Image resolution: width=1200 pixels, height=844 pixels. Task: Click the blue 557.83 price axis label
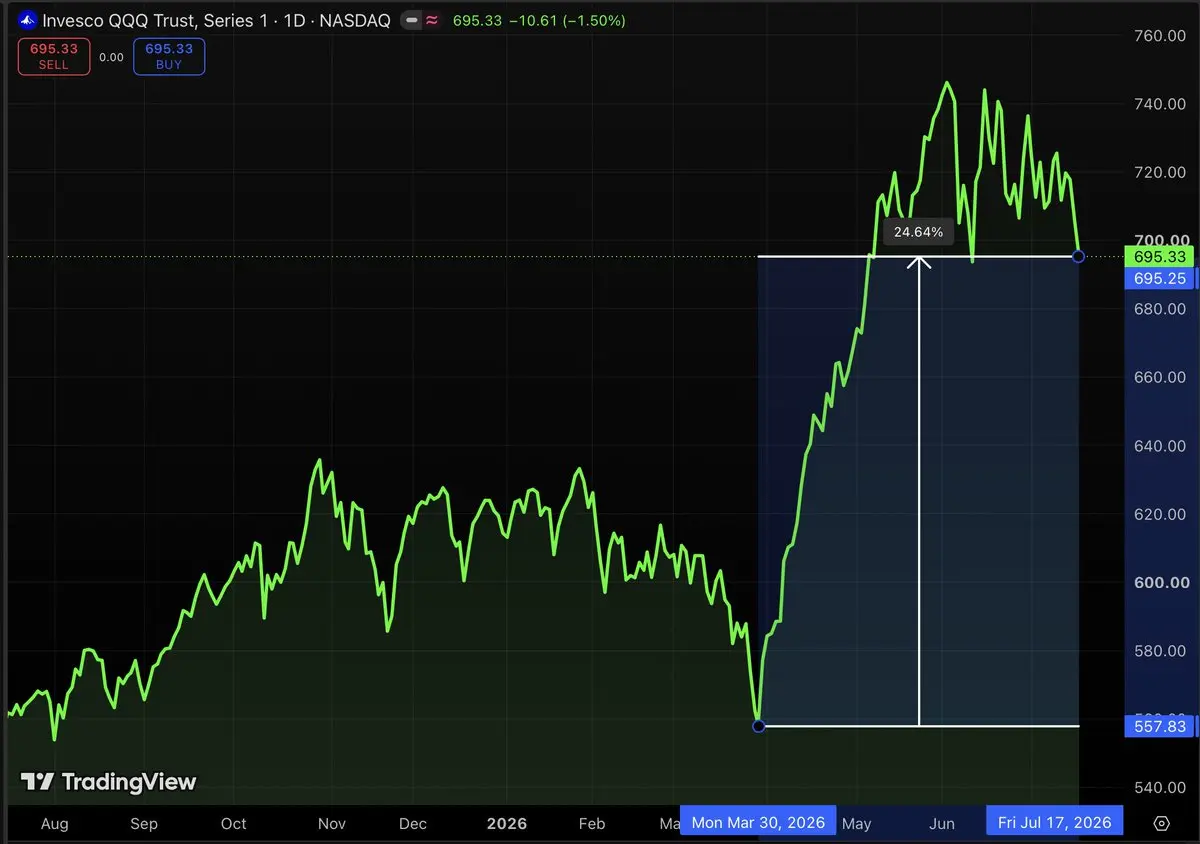[1161, 727]
